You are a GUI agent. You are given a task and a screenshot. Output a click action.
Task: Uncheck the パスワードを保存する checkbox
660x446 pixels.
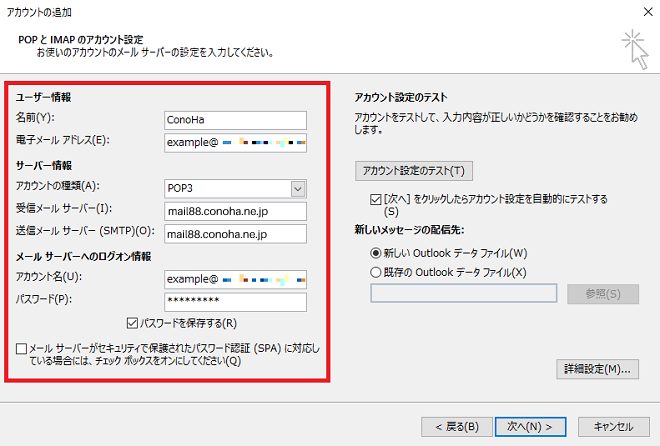pyautogui.click(x=133, y=323)
